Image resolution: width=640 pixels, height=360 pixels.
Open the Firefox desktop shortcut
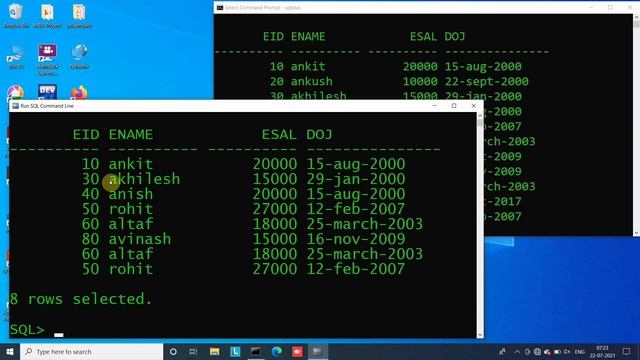[x=79, y=93]
